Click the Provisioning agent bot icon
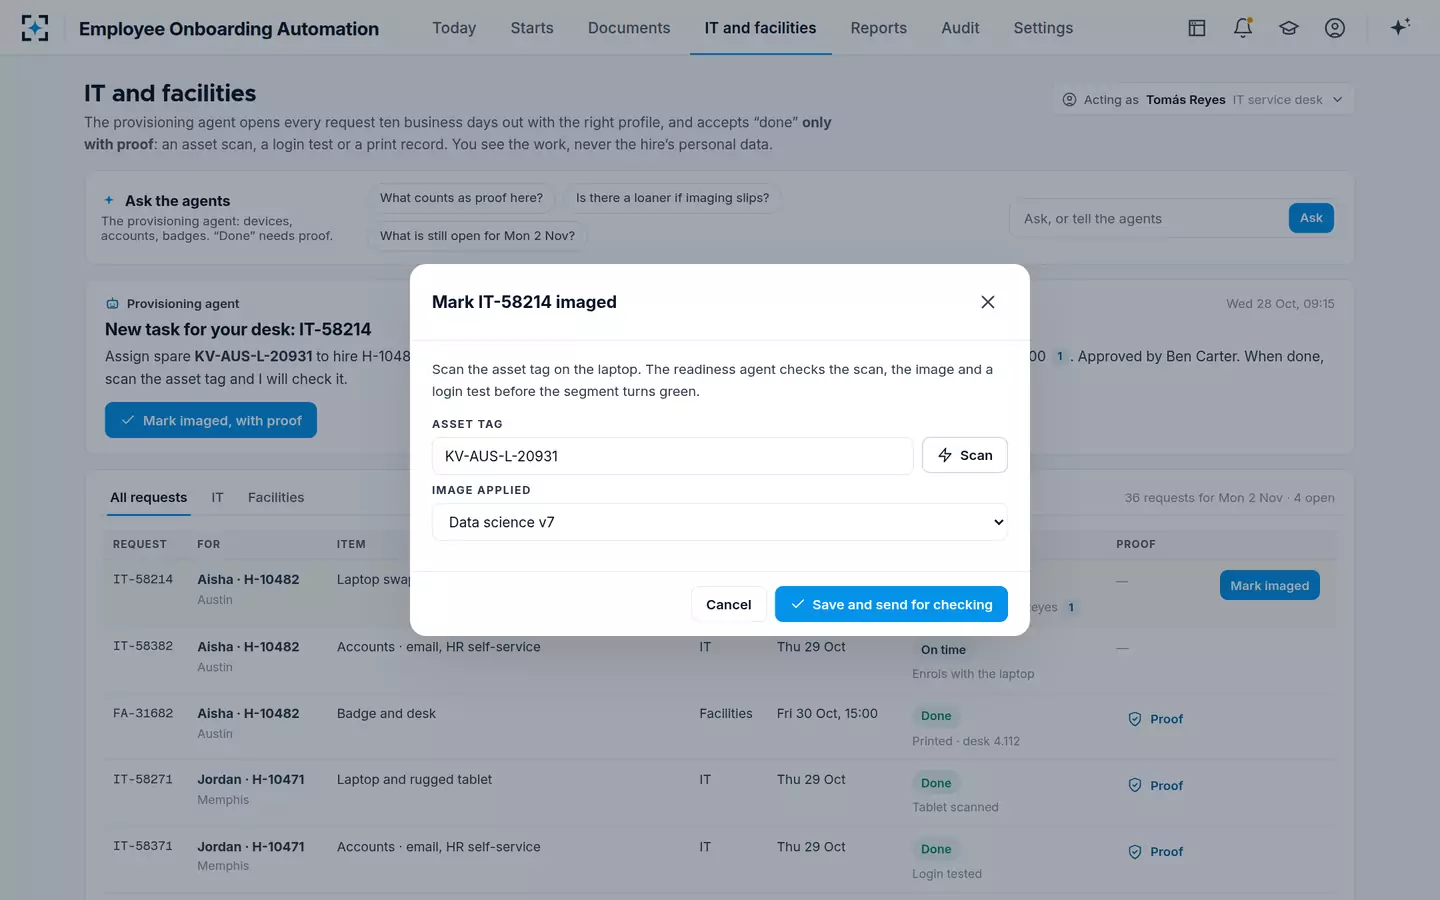Image resolution: width=1440 pixels, height=900 pixels. click(x=113, y=304)
